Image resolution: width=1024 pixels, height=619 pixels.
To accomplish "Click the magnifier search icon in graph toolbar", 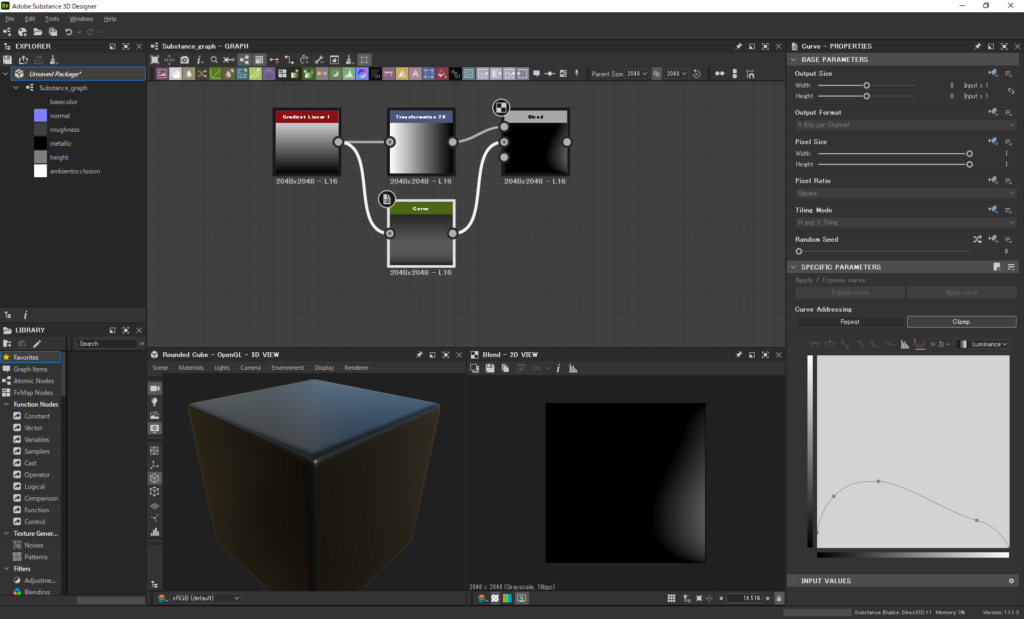I will (x=214, y=59).
